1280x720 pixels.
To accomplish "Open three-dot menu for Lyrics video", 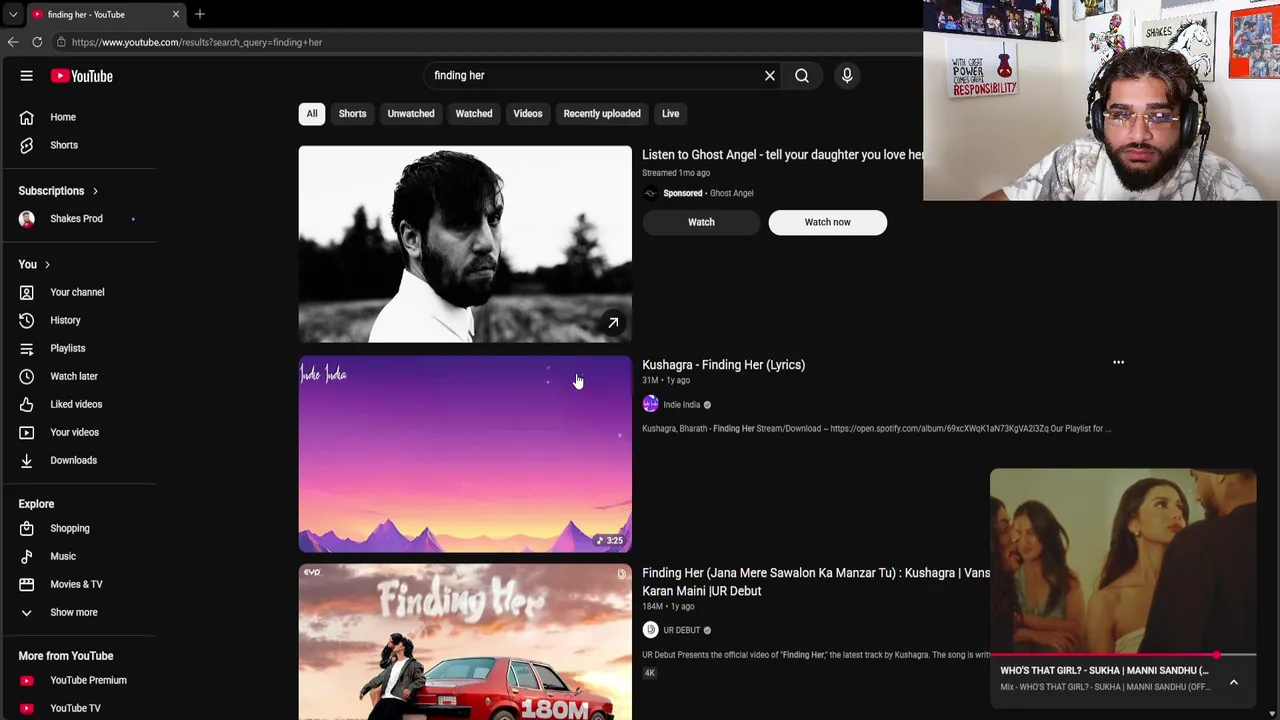I will [1118, 363].
